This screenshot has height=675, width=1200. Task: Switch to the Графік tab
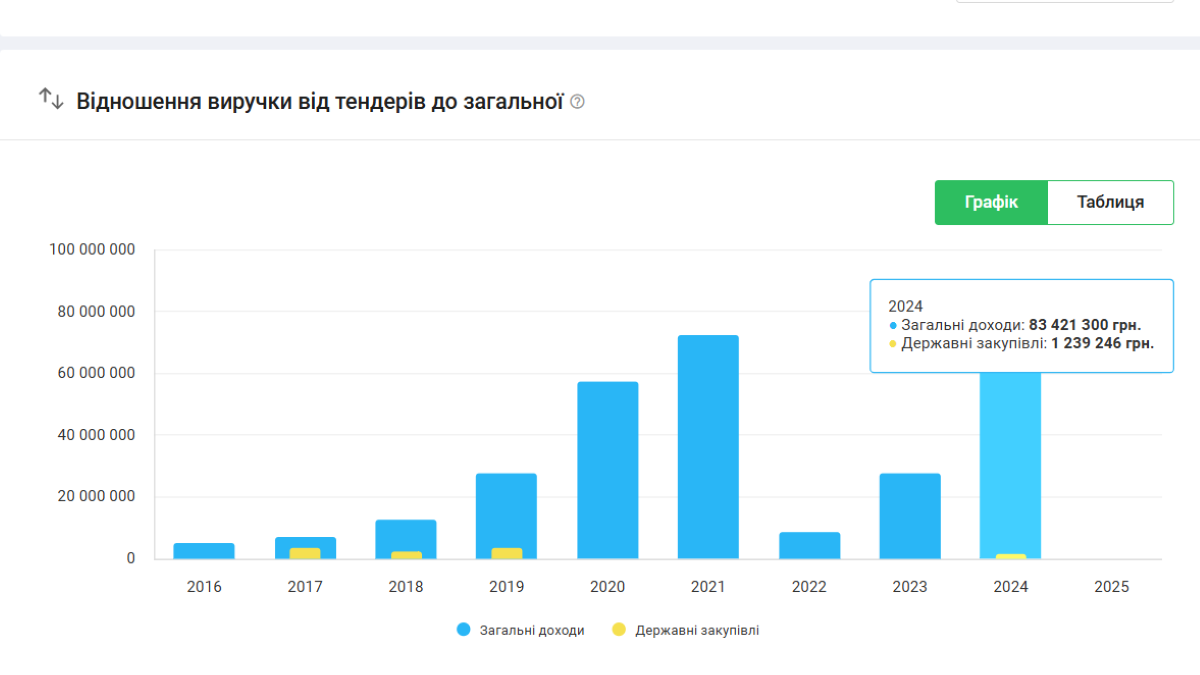tap(991, 202)
